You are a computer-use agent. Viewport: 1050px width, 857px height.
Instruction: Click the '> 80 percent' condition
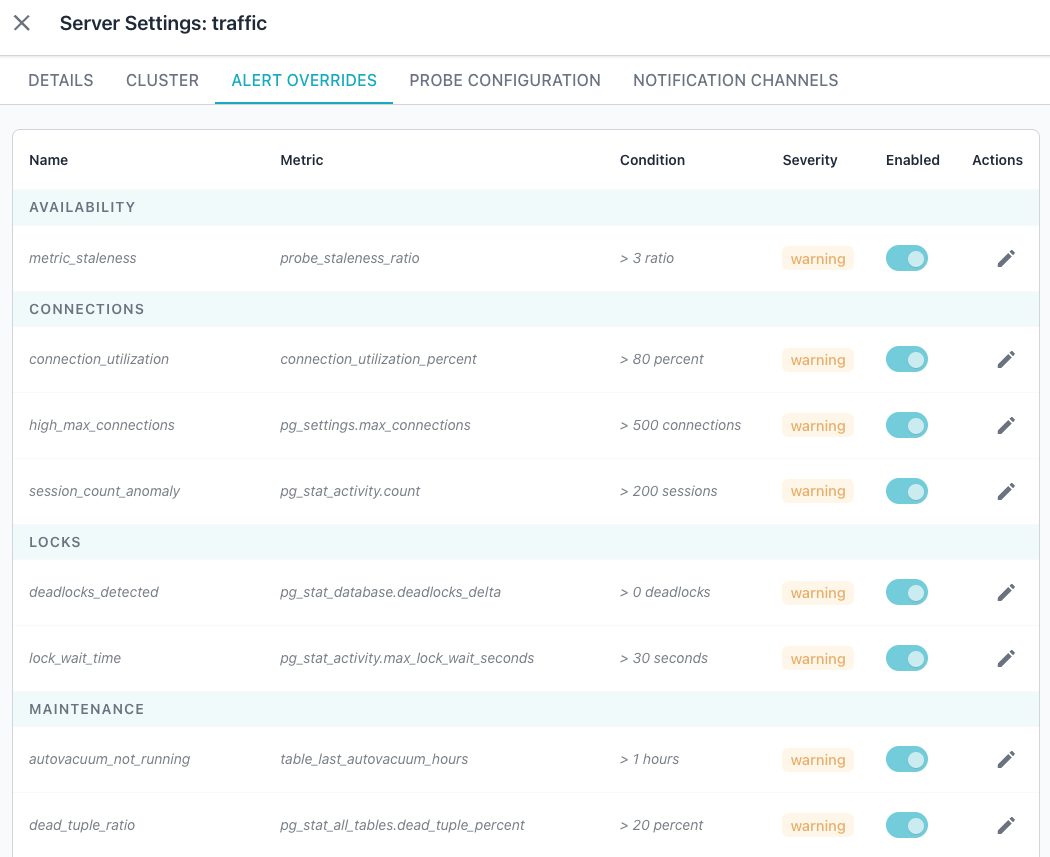662,360
